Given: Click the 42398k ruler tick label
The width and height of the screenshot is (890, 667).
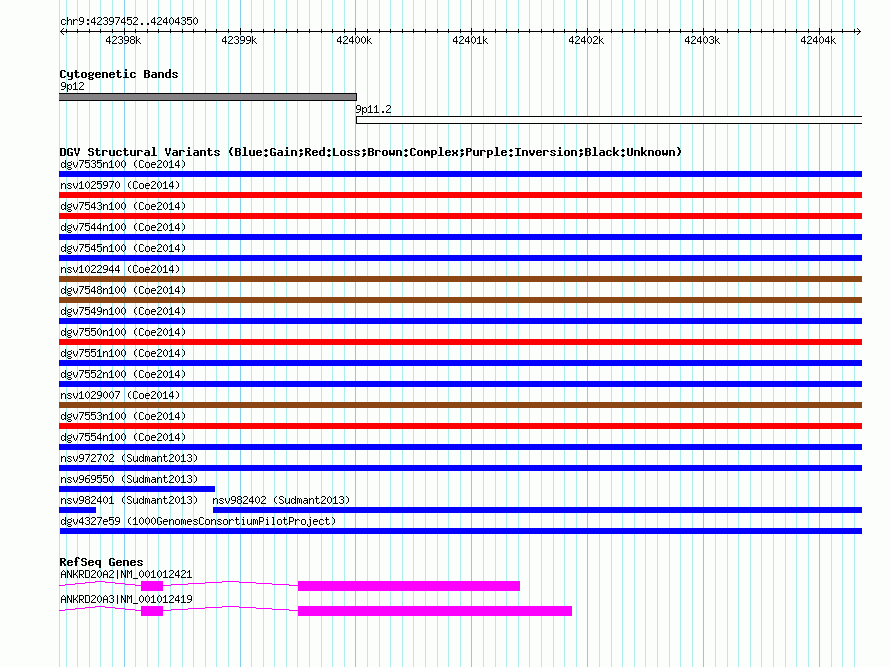Looking at the screenshot, I should point(123,40).
